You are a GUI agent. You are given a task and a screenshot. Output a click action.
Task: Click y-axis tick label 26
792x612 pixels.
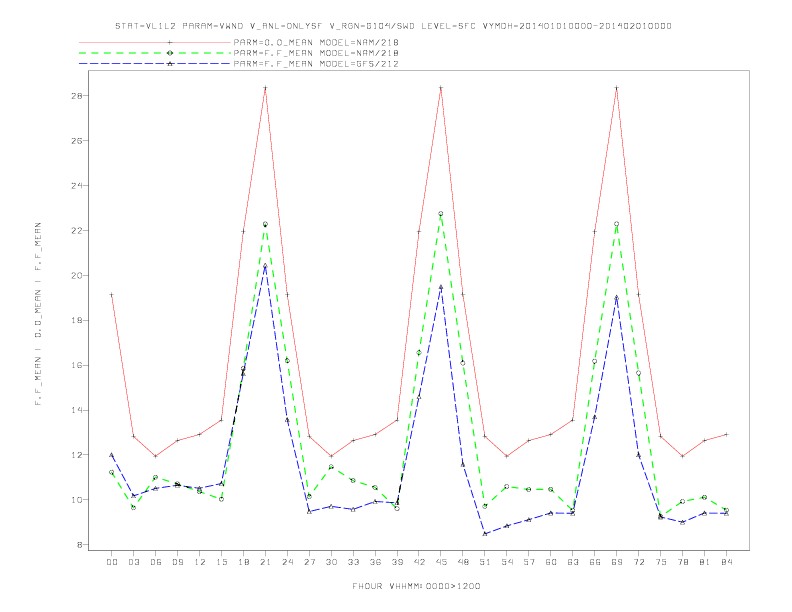76,141
